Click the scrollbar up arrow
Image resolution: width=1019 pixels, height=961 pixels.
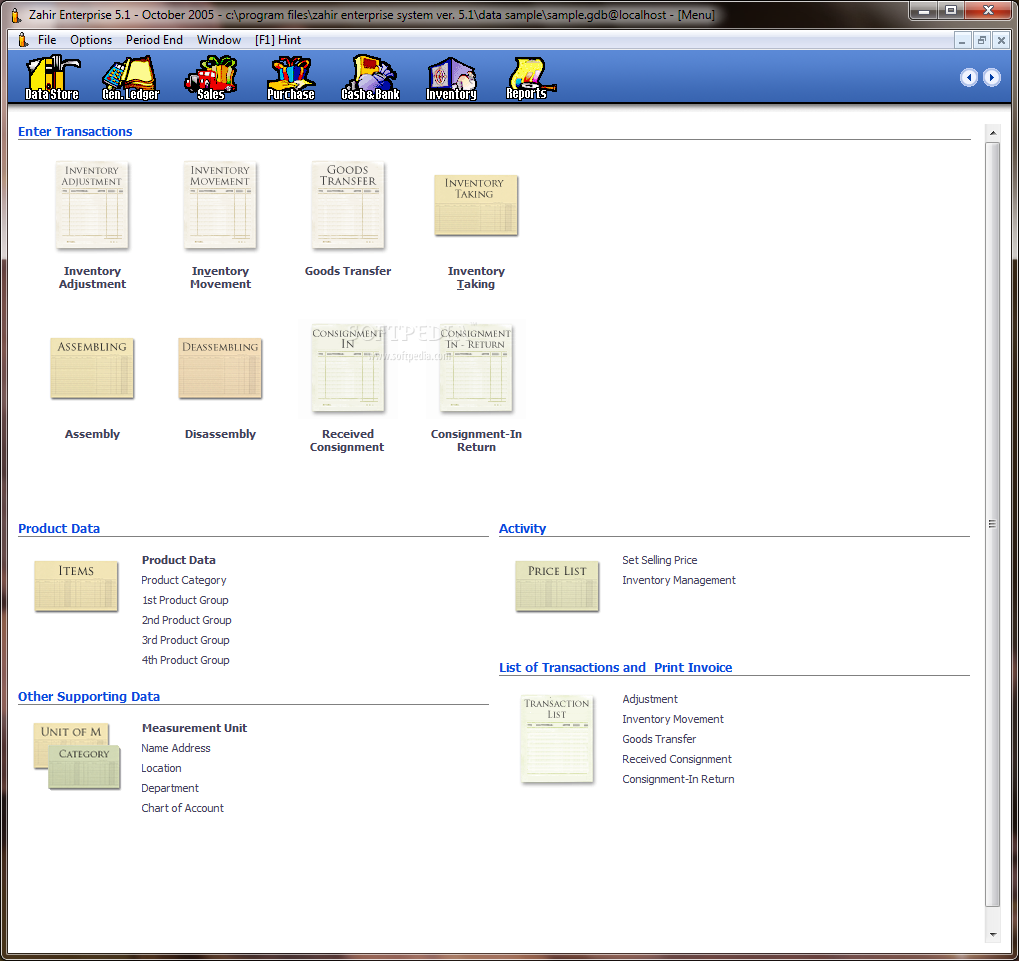pyautogui.click(x=992, y=133)
